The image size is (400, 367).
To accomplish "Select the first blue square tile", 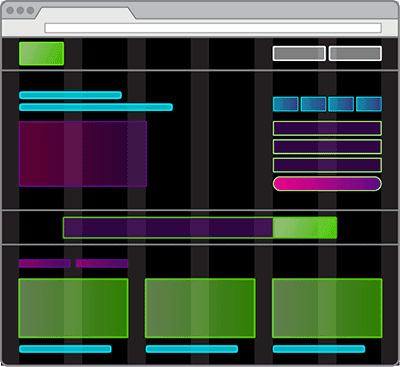I will click(x=286, y=104).
